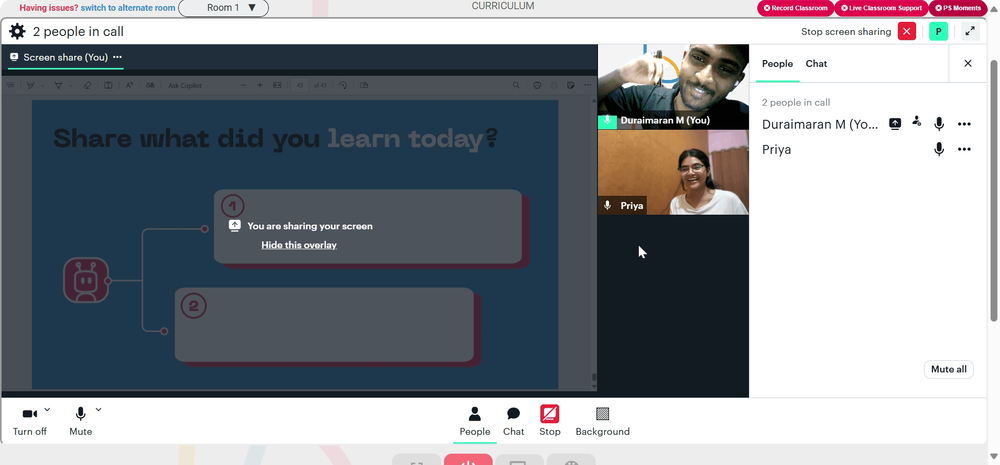
Task: Click mic indicator on Duraimaran video tile
Action: [607, 121]
